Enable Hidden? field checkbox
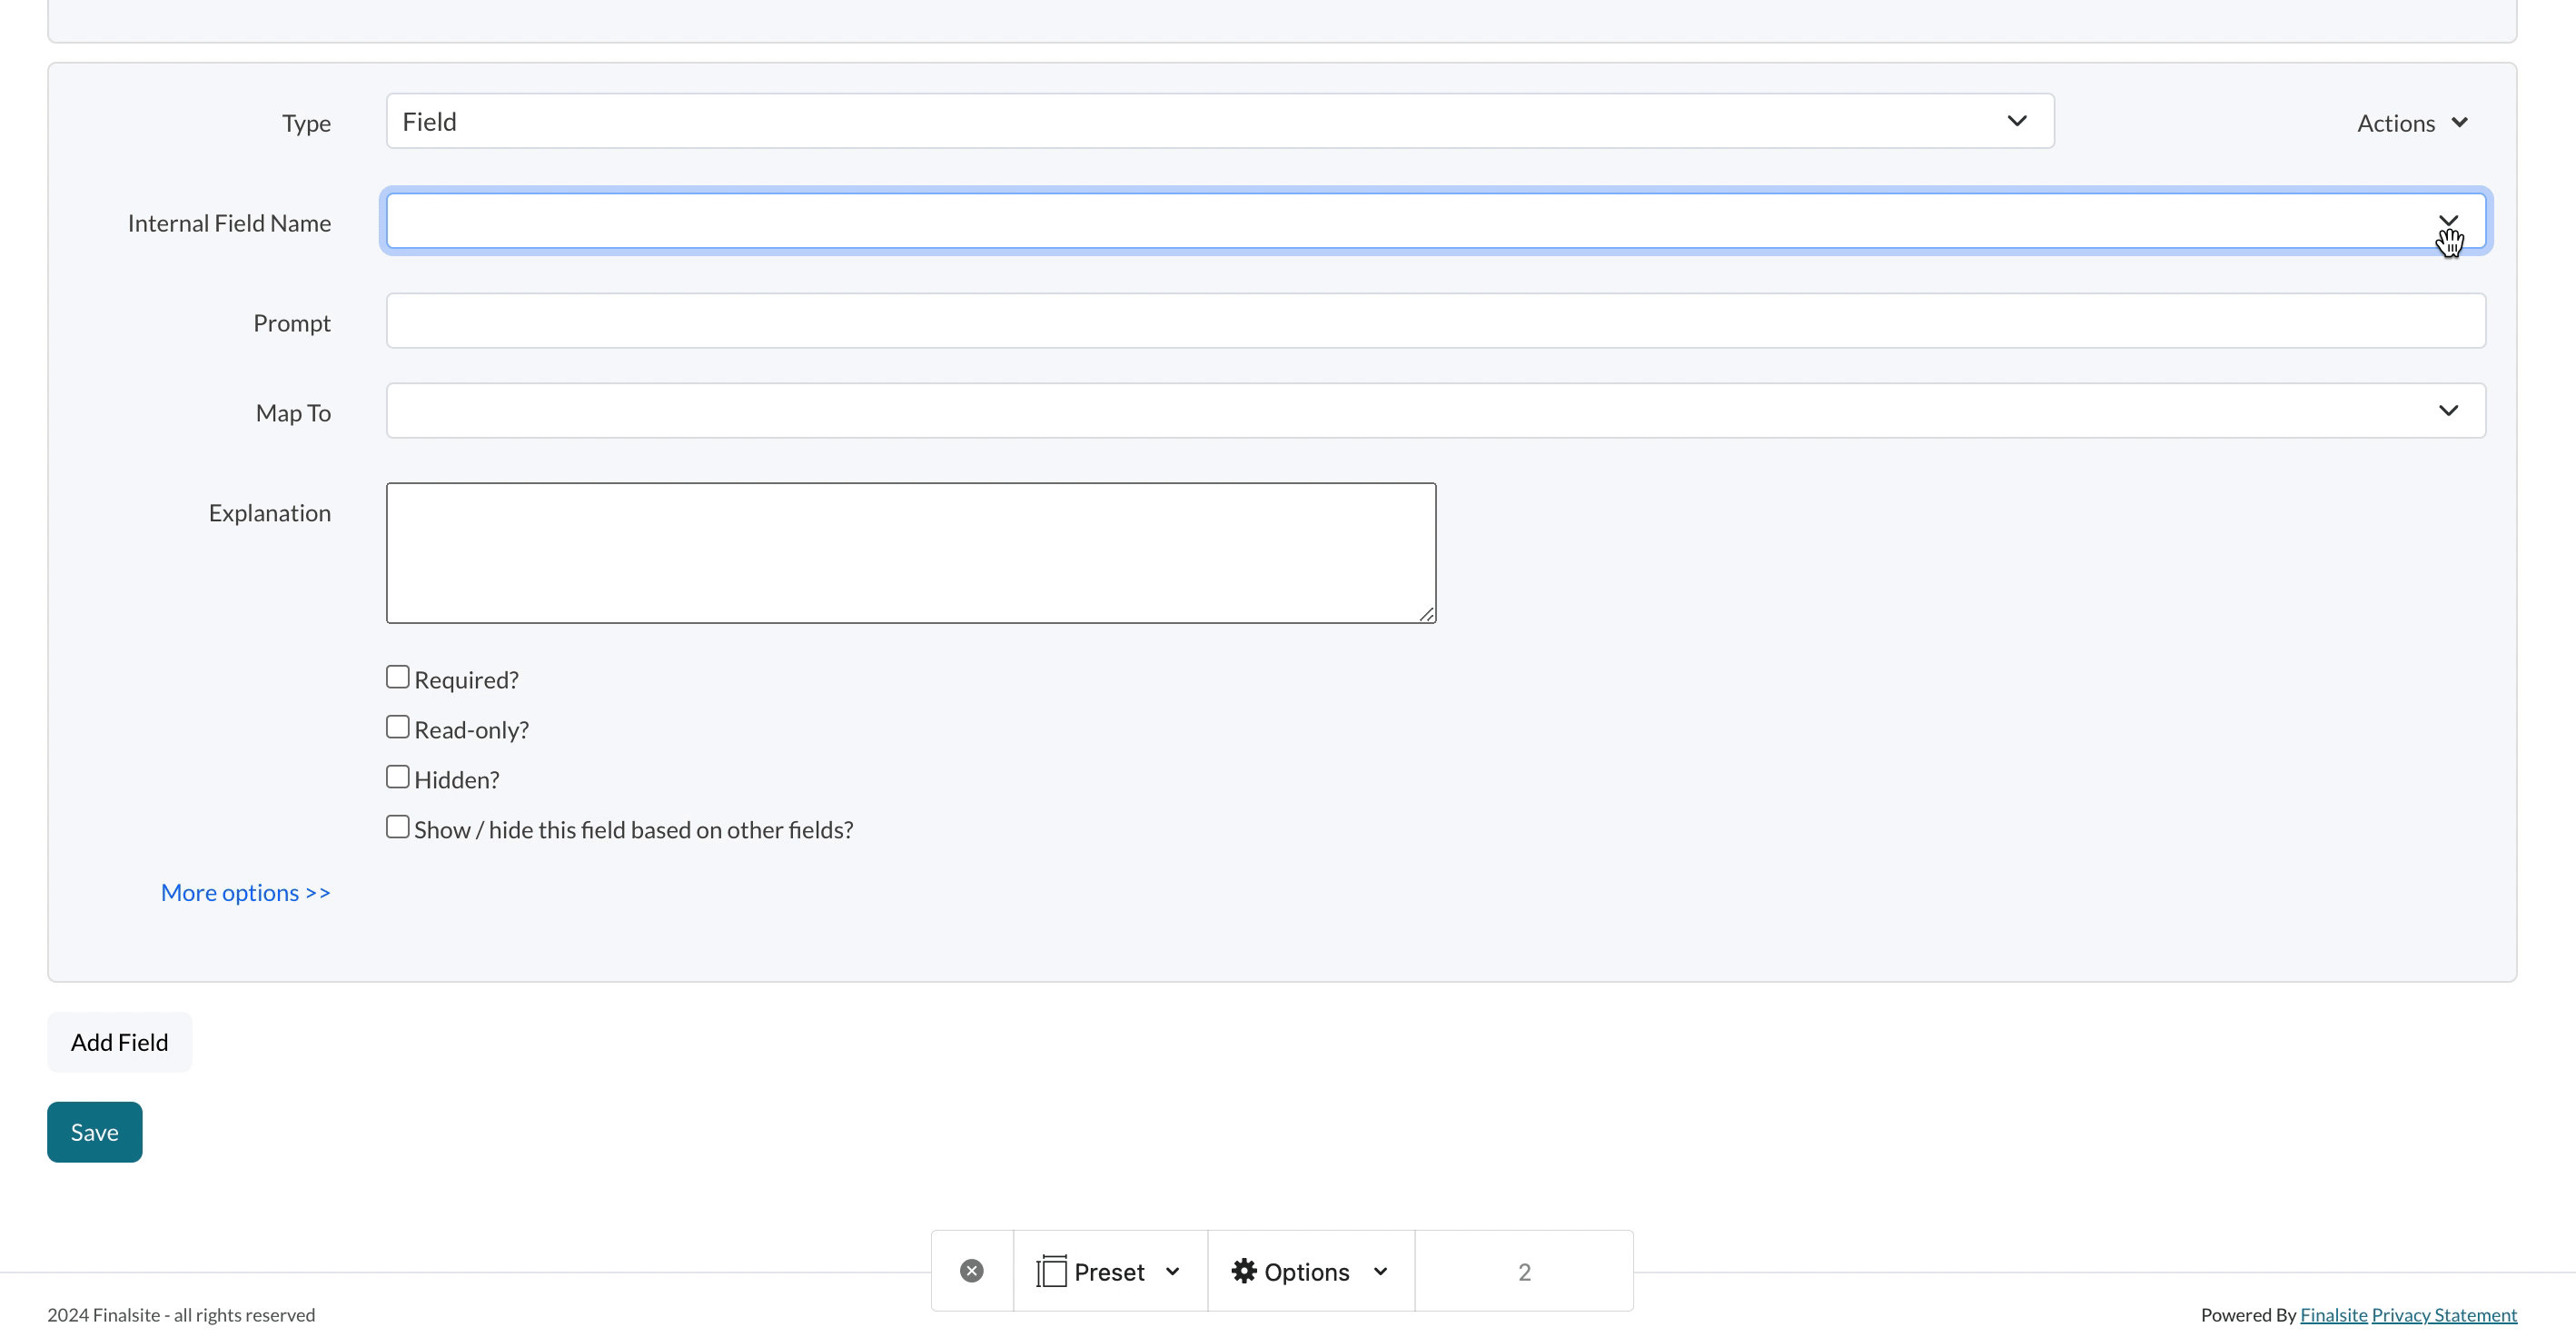The image size is (2576, 1337). [x=399, y=777]
